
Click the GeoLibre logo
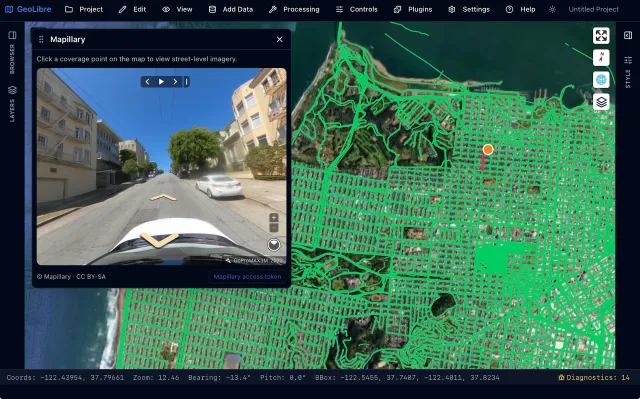coord(28,9)
